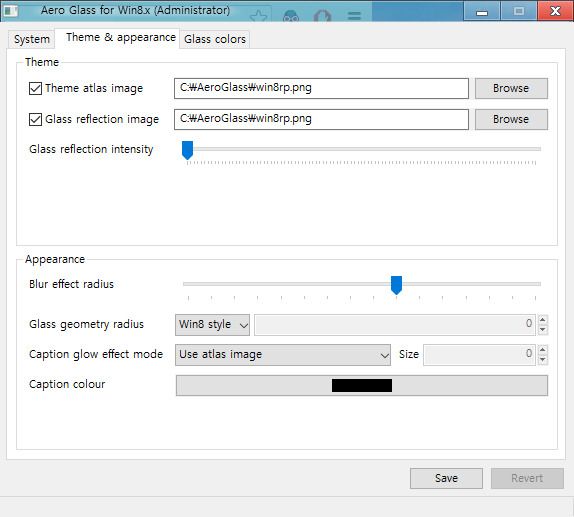
Task: Click the Glass geometry radius value field
Action: pyautogui.click(x=395, y=325)
